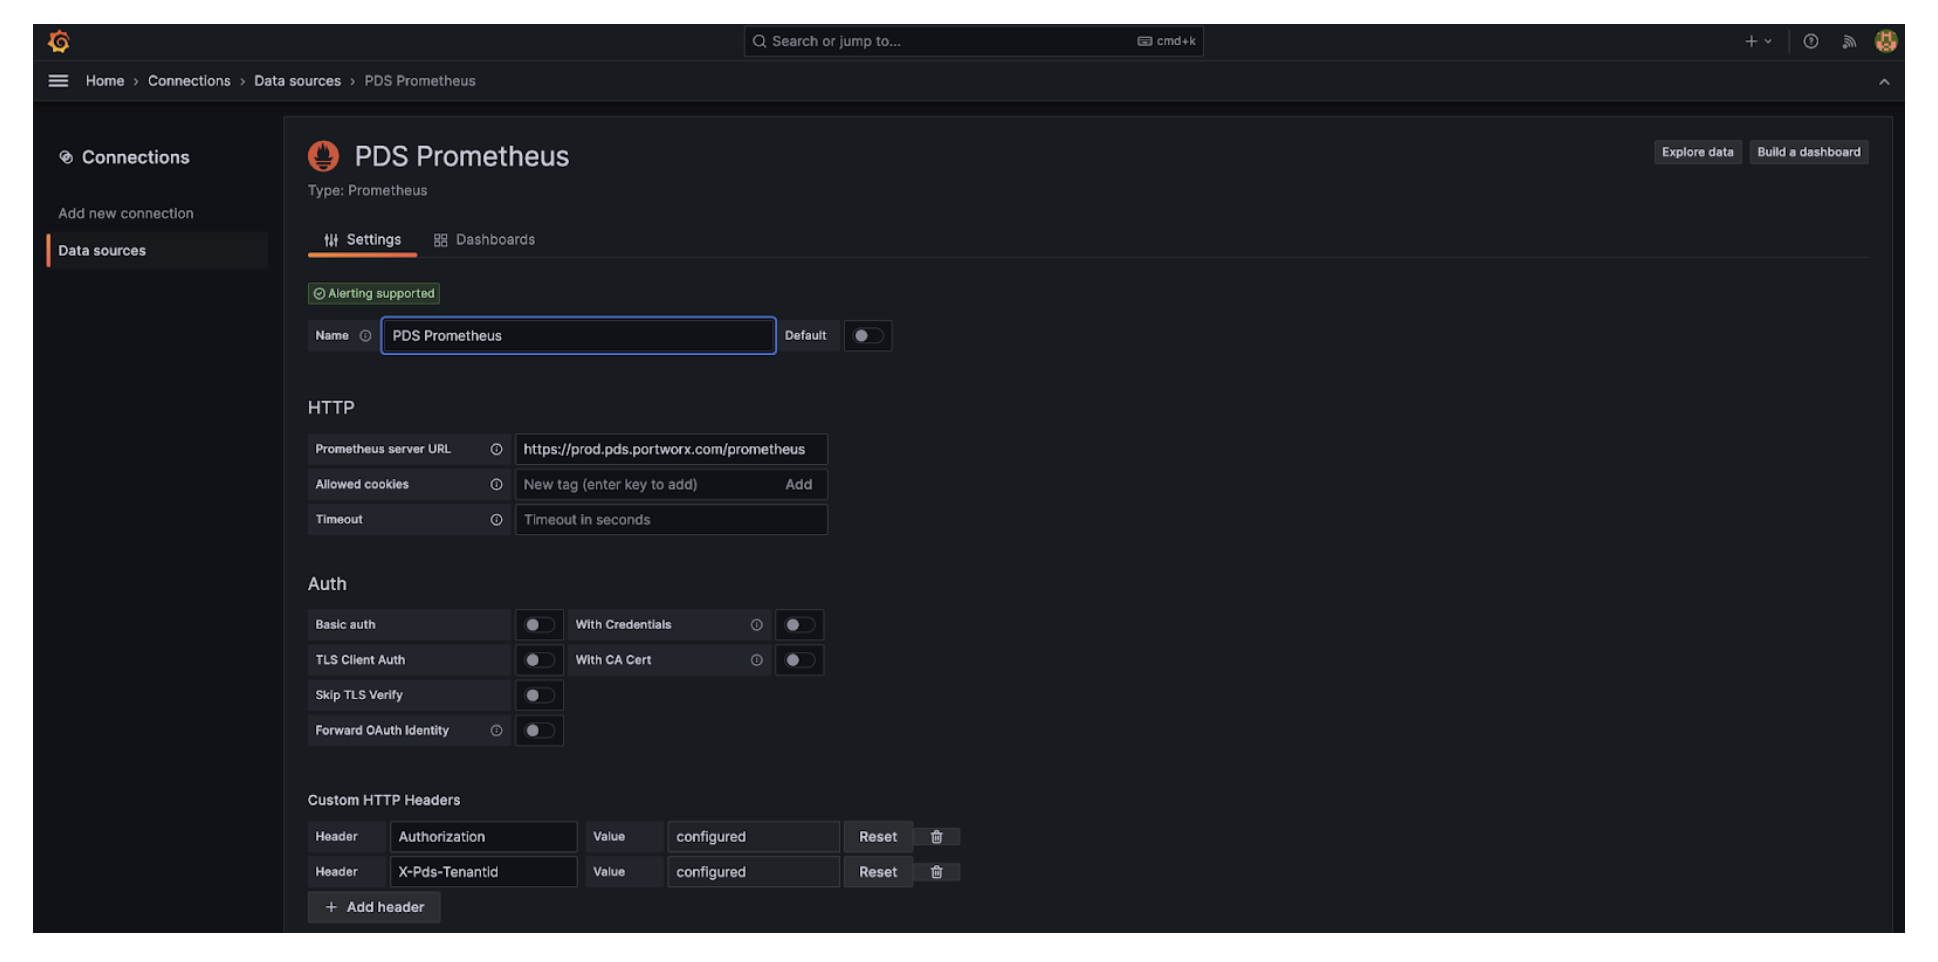Go to Data sources breadcrumb
This screenshot has width=1938, height=962.
[297, 81]
